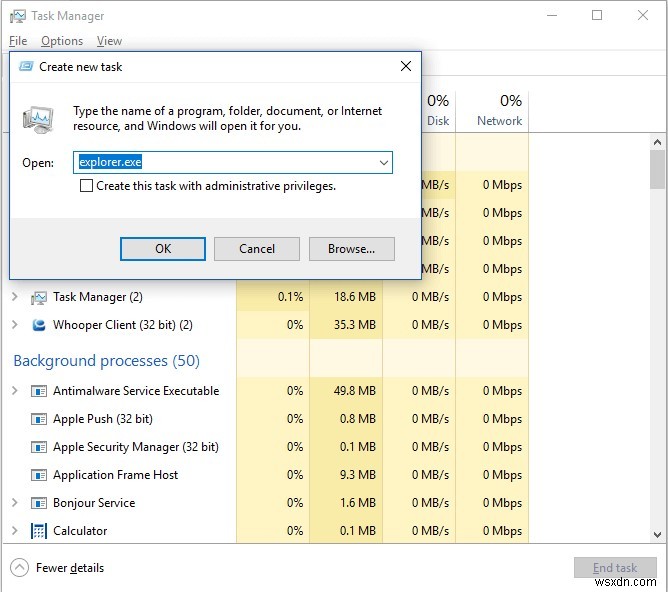Sort by the Disk column header
The image size is (668, 592).
(438, 111)
